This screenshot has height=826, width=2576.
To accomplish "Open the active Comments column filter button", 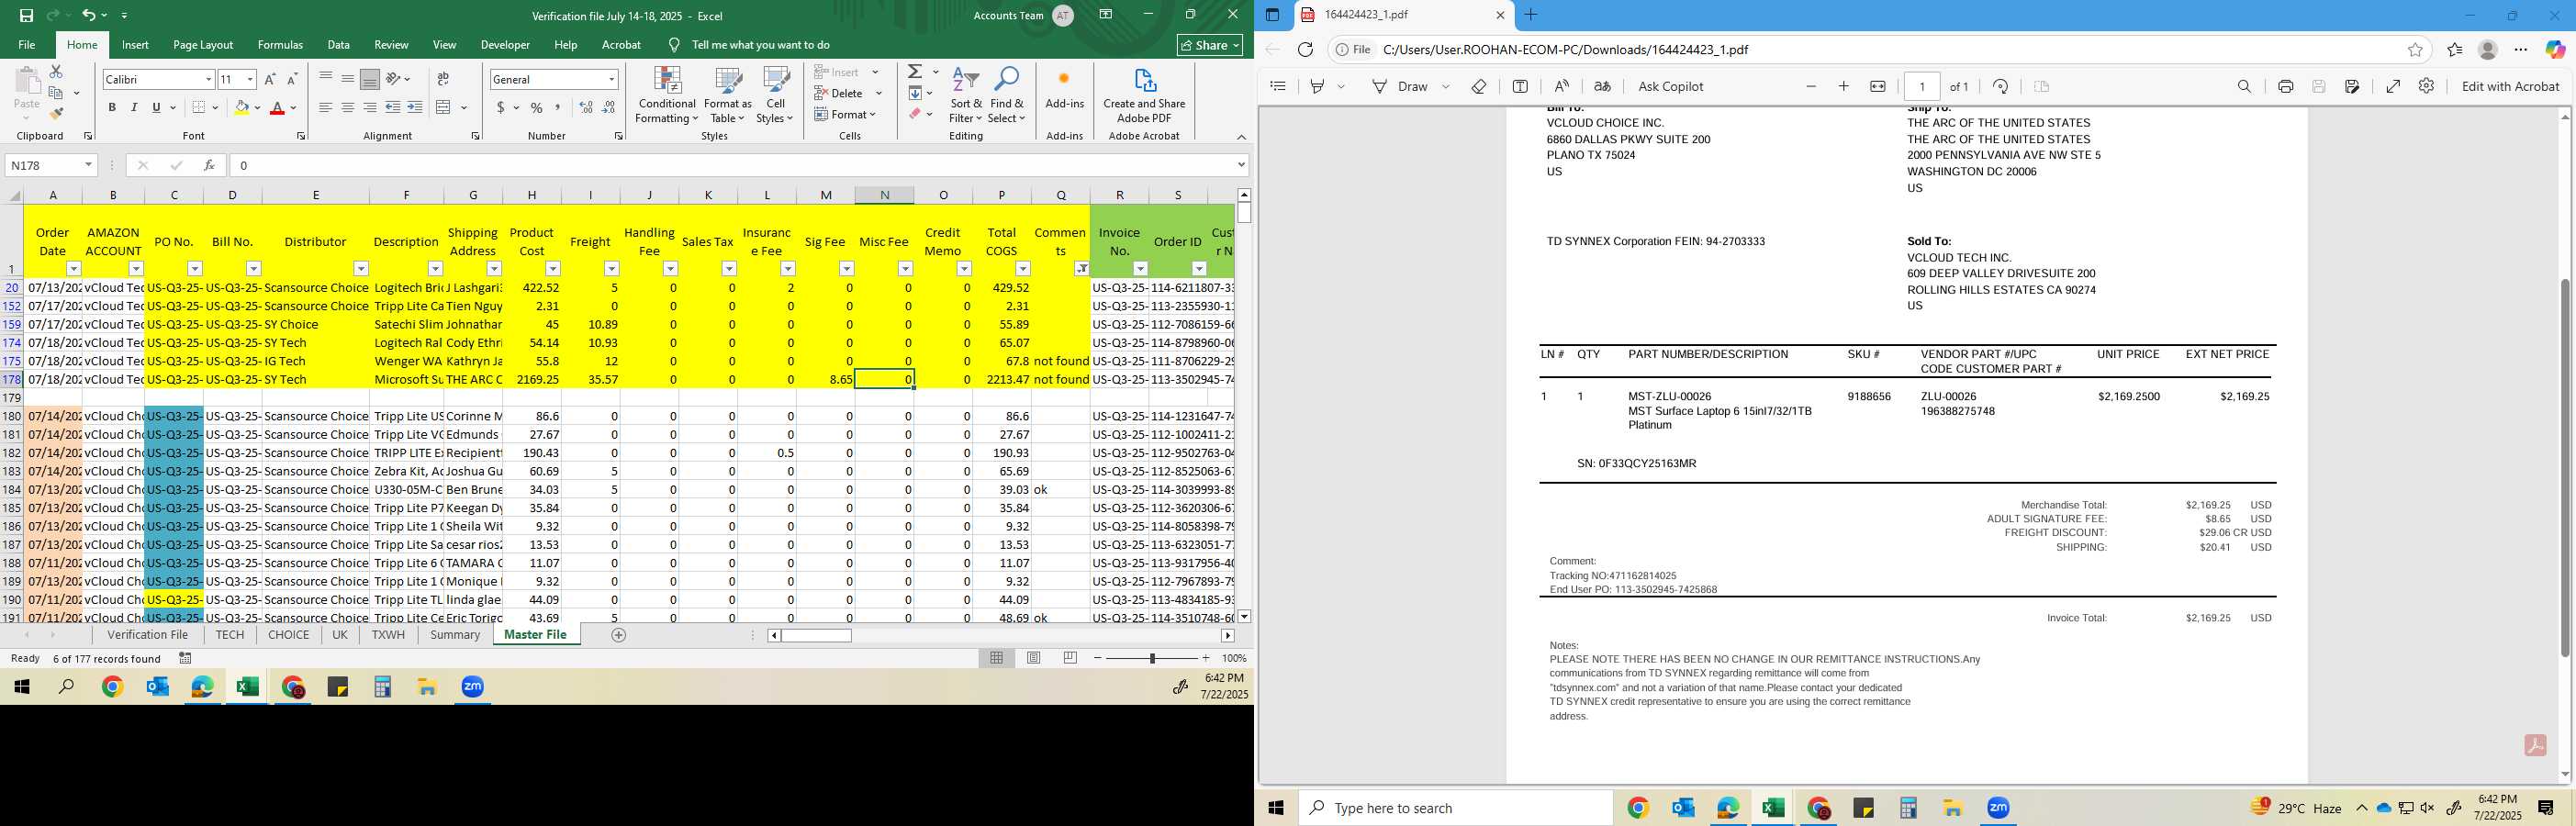I will tap(1082, 269).
